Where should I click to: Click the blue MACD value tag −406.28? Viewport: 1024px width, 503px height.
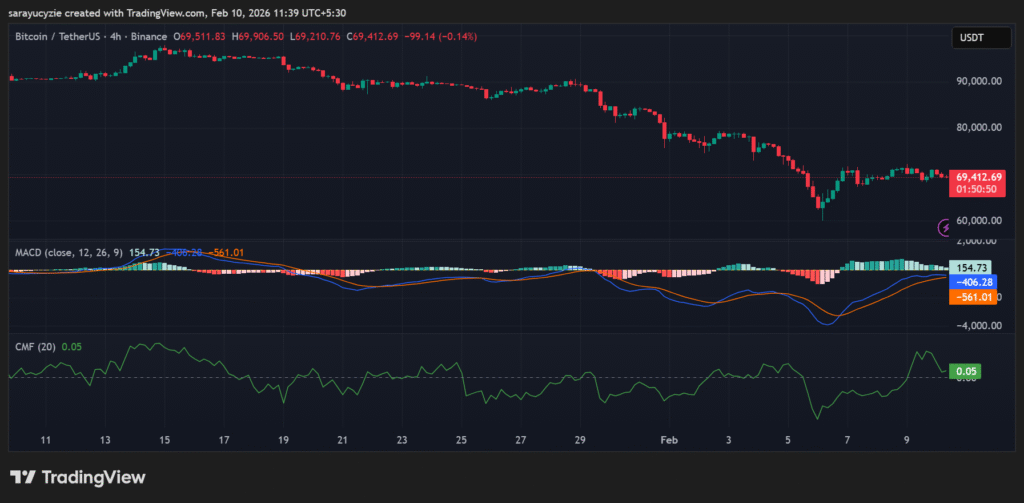pyautogui.click(x=972, y=282)
